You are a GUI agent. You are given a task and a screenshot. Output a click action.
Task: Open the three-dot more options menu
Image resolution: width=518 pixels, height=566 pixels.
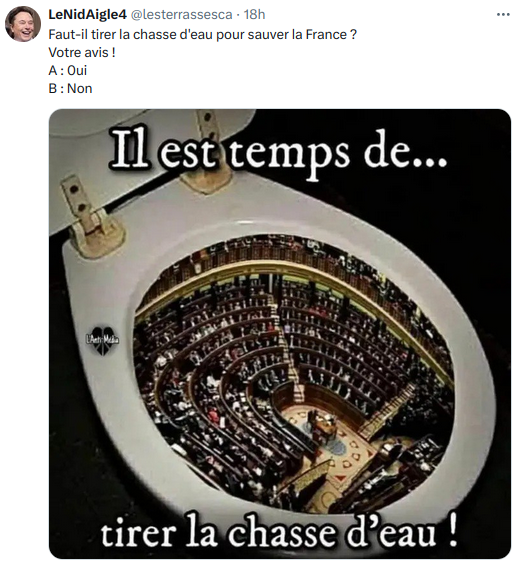(503, 15)
